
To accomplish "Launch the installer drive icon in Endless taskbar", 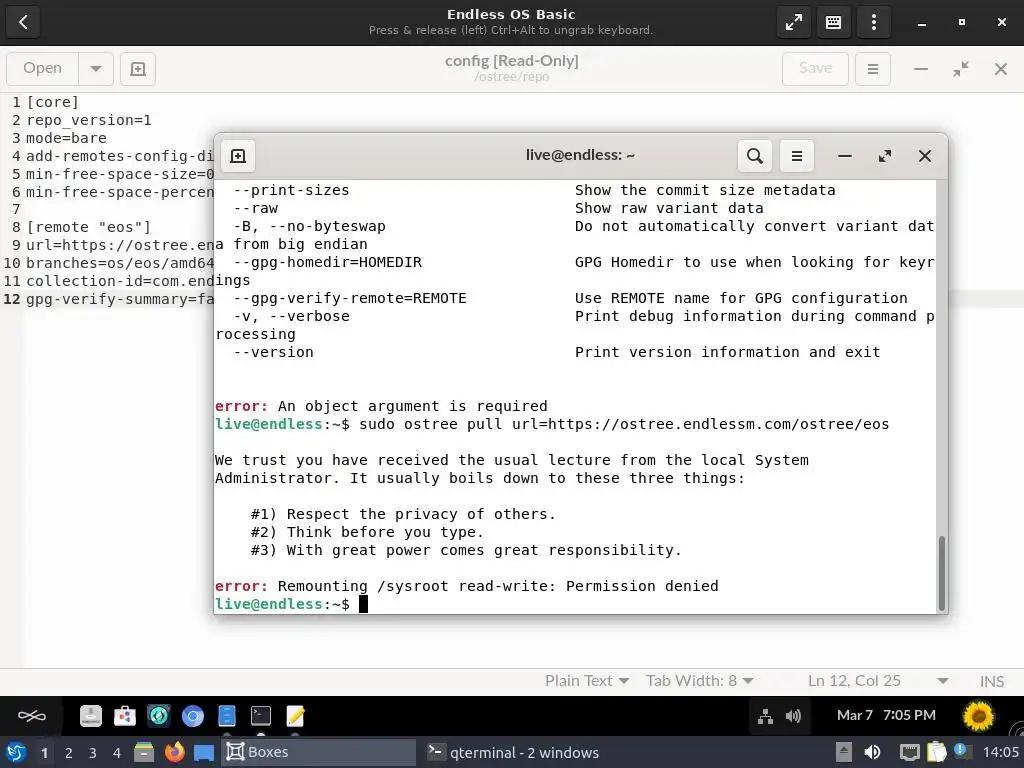I will pyautogui.click(x=91, y=716).
